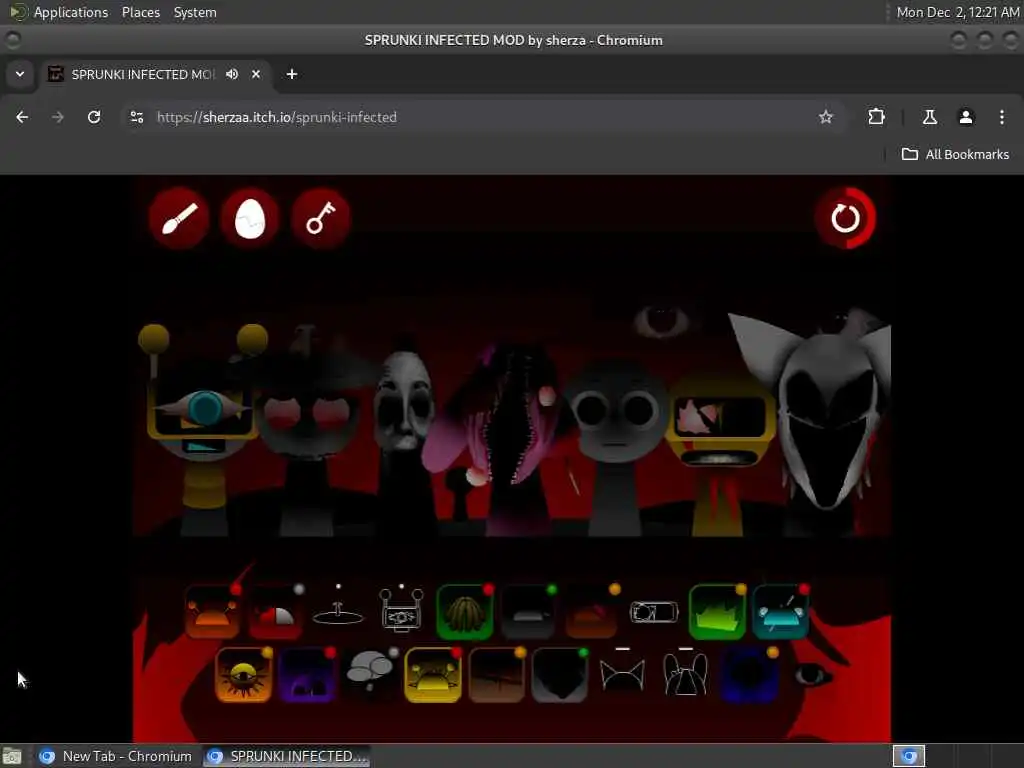Viewport: 1024px width, 768px height.
Task: Choose the bright green spiky icon
Action: pyautogui.click(x=717, y=612)
